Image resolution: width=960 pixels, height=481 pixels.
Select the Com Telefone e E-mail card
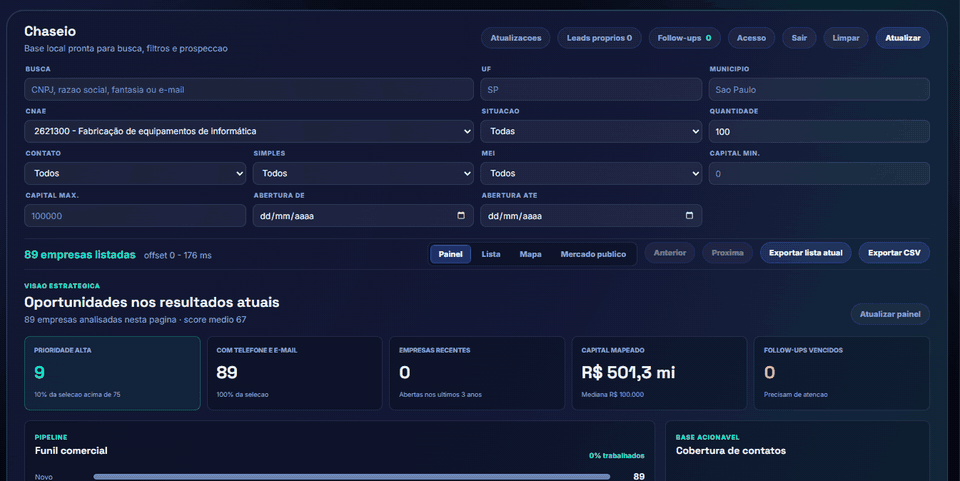point(294,373)
